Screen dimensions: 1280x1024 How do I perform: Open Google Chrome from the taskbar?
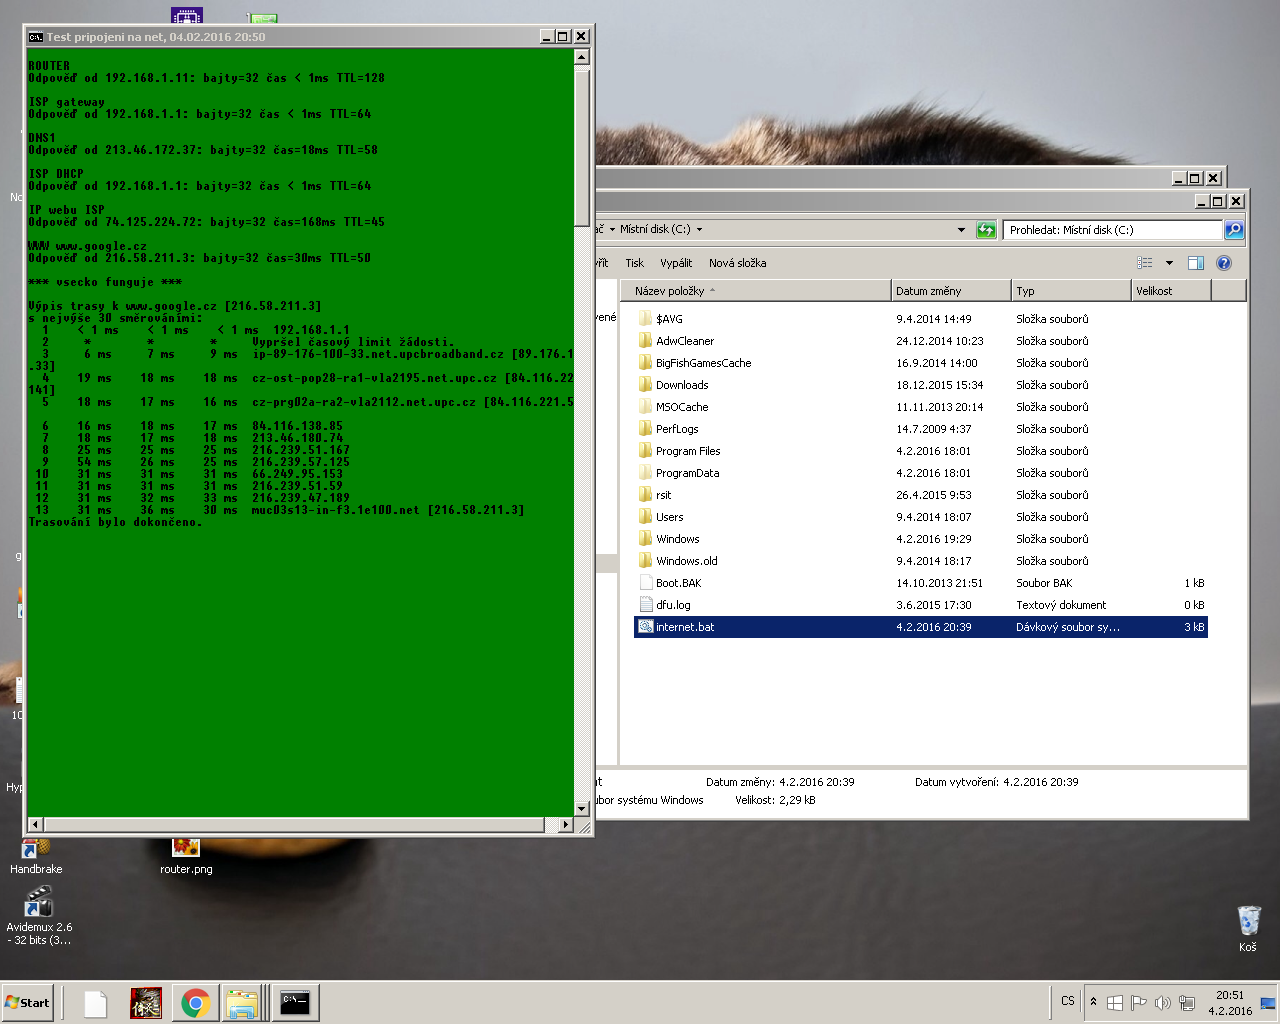click(195, 1003)
